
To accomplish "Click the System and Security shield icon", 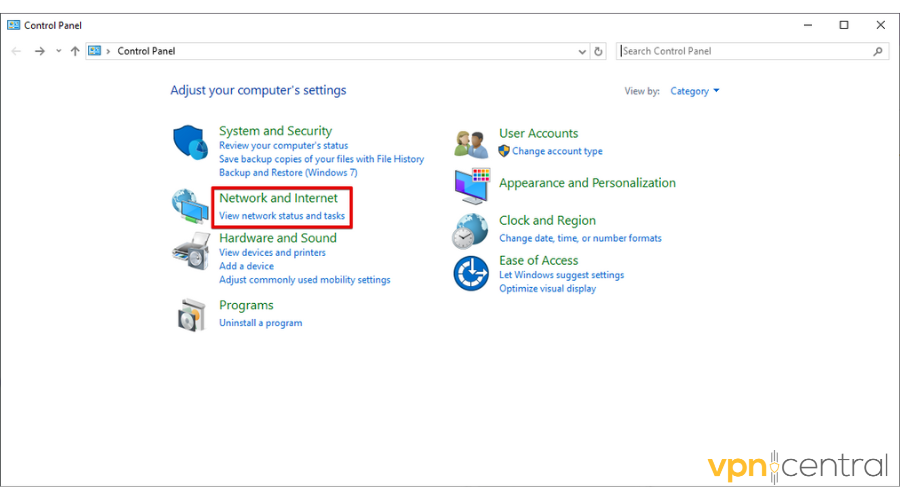I will pos(189,144).
